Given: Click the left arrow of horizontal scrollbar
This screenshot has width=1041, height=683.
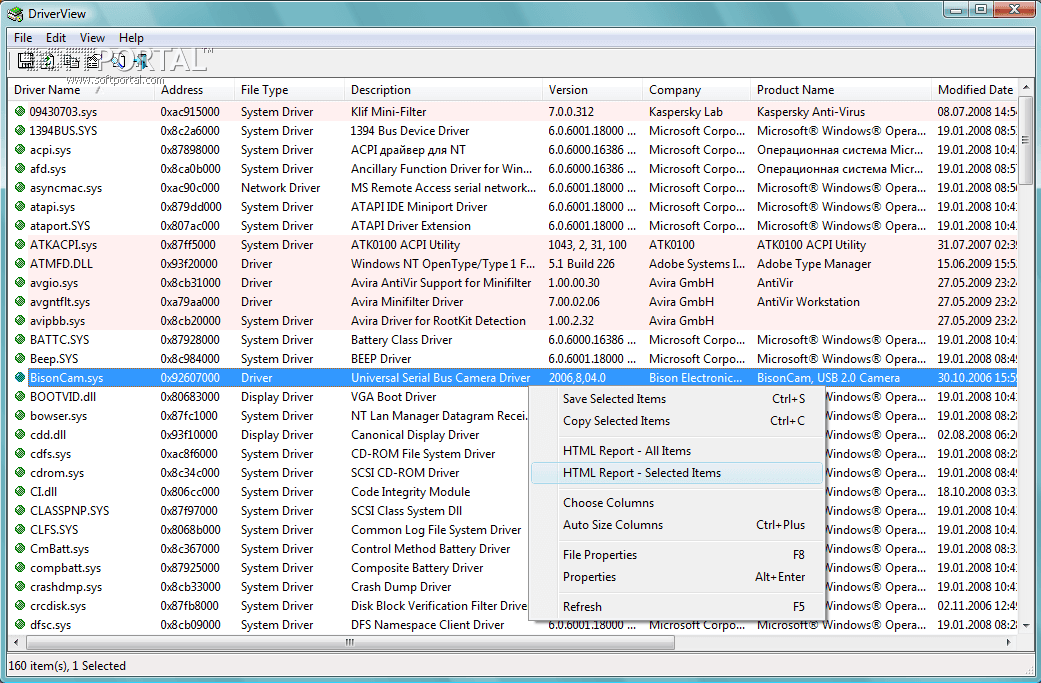Looking at the screenshot, I should [x=17, y=643].
